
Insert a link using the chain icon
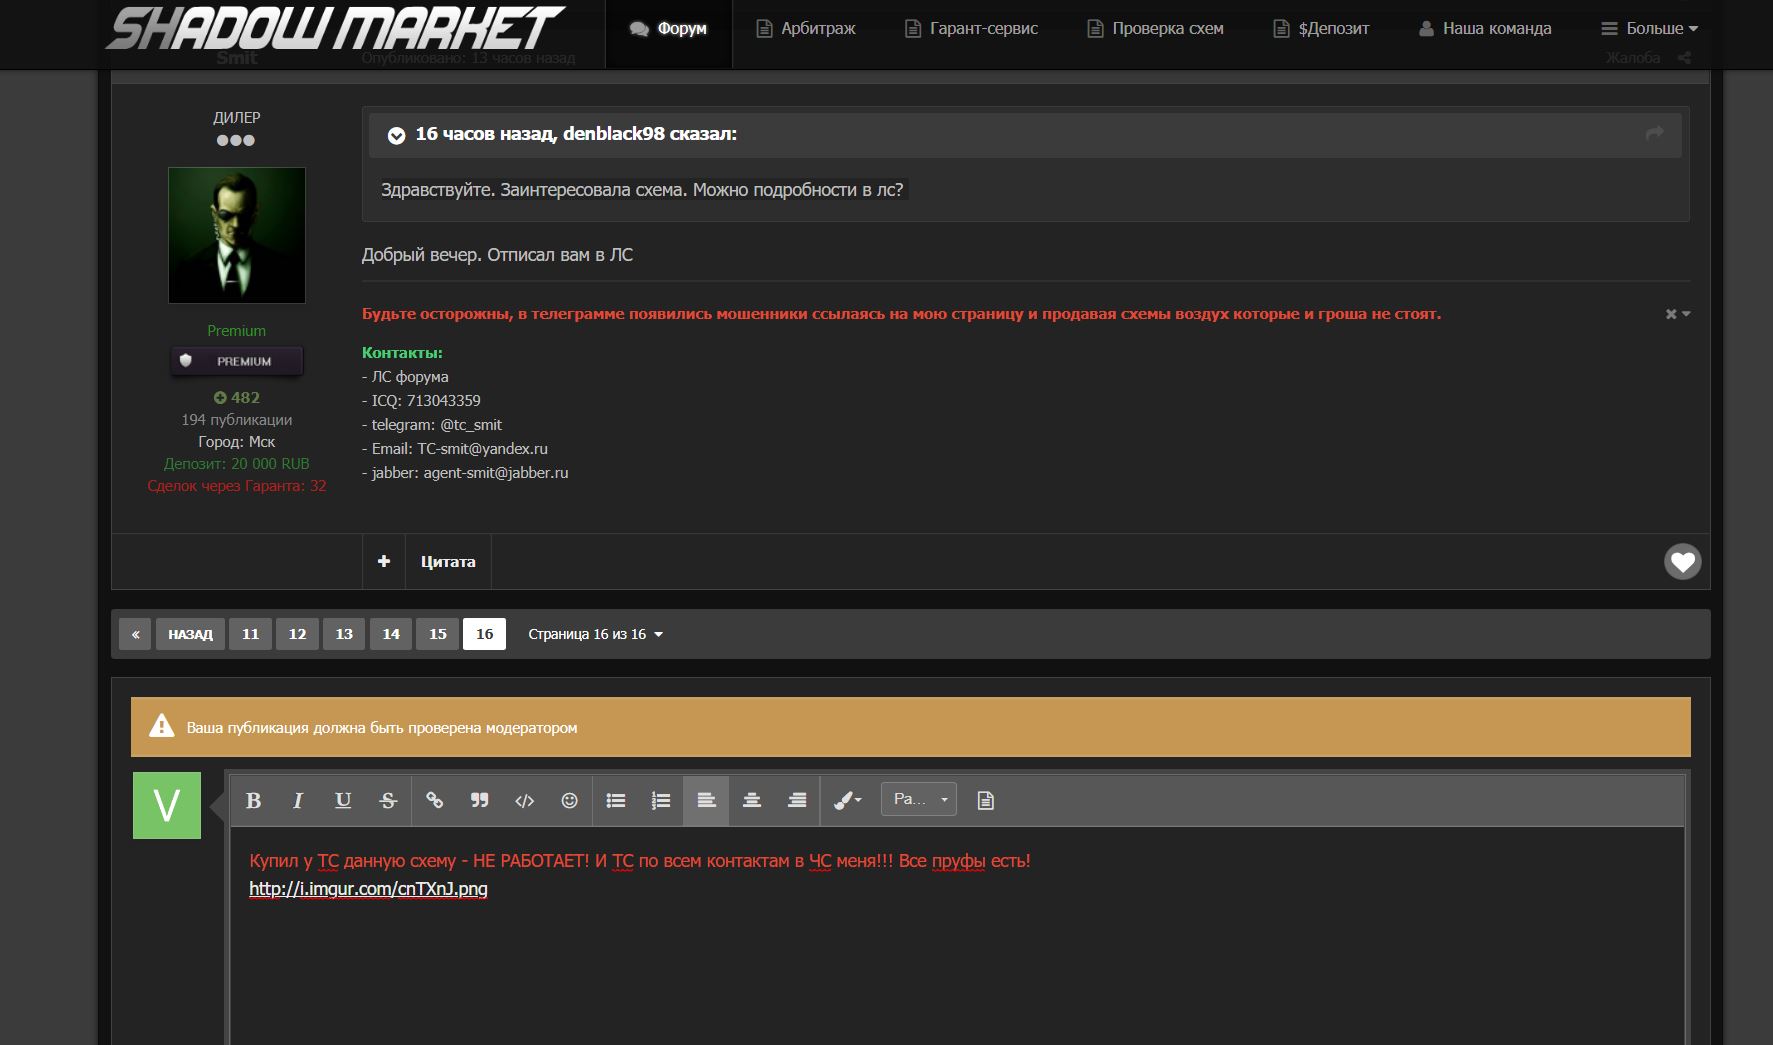click(x=434, y=800)
